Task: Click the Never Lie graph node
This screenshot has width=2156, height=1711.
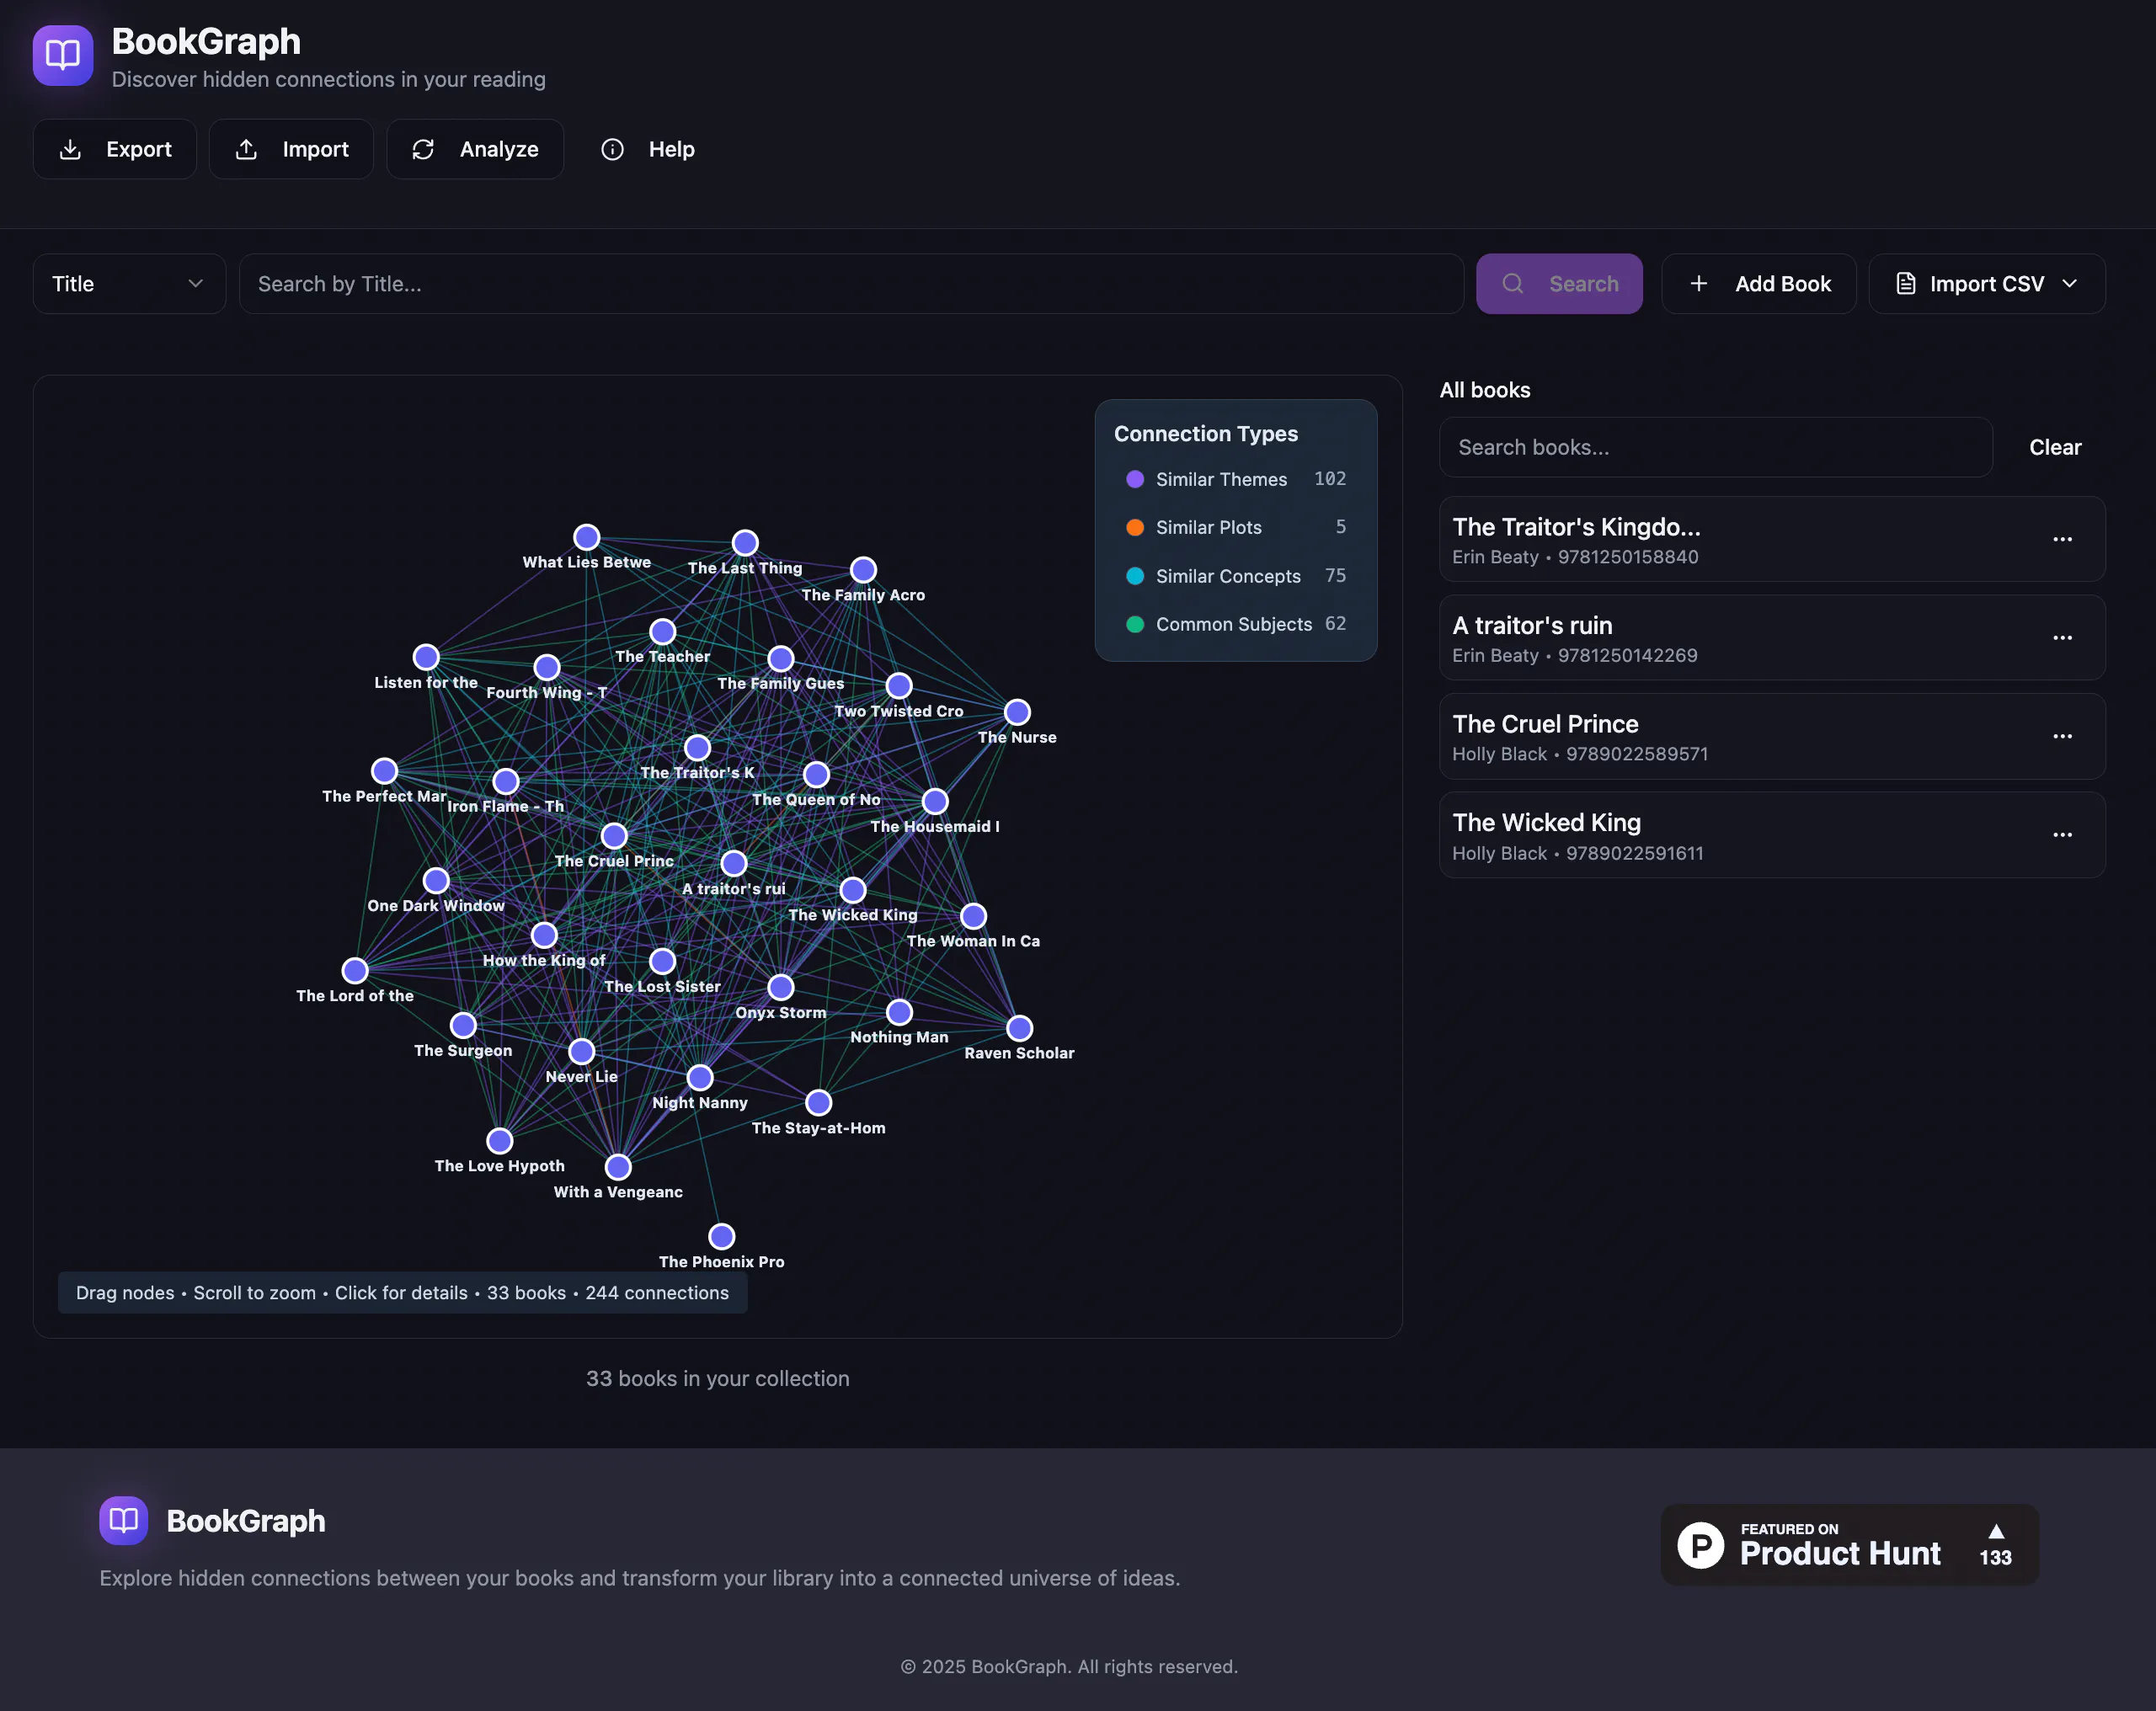Action: [x=582, y=1051]
